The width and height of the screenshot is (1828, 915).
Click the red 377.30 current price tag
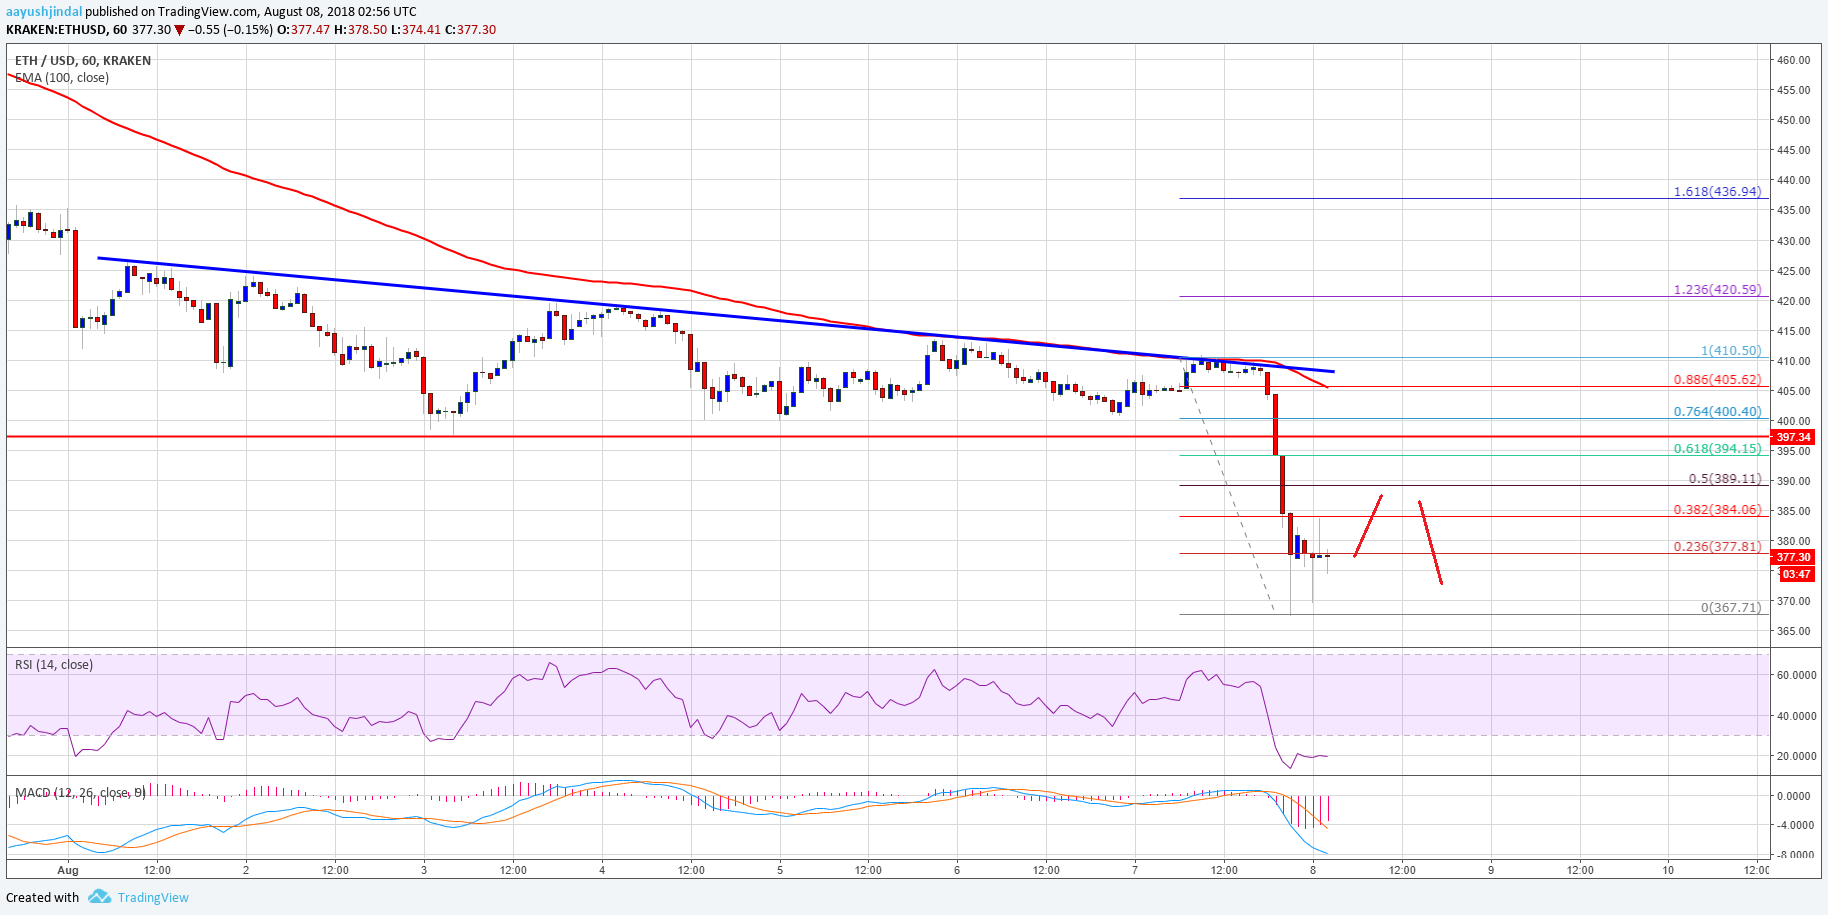(1793, 557)
